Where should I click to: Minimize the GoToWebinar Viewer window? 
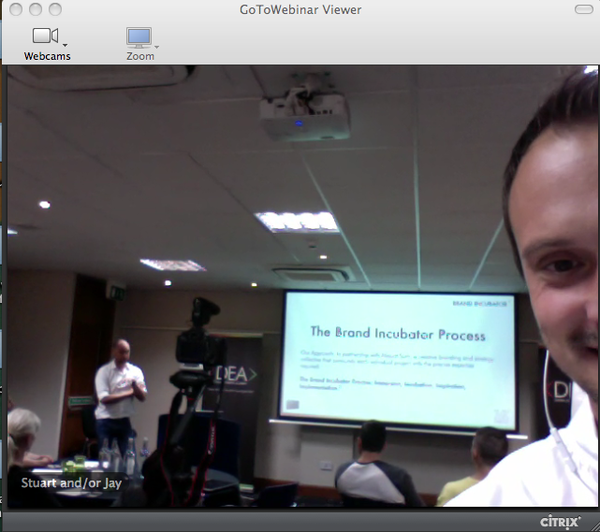pyautogui.click(x=33, y=9)
